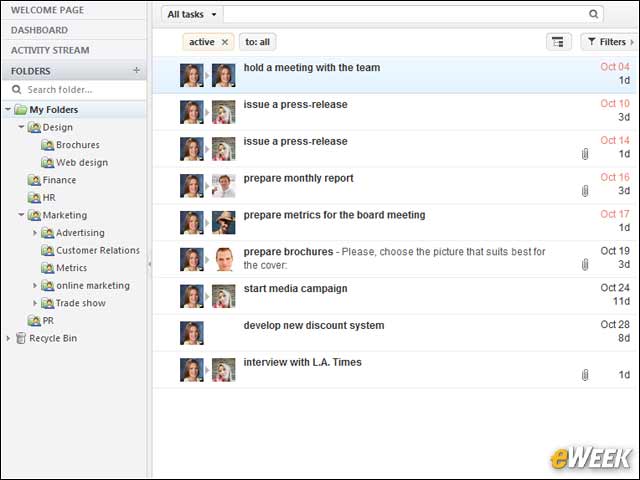This screenshot has height=480, width=640.
Task: Click the Oct 28 due date
Action: point(615,324)
